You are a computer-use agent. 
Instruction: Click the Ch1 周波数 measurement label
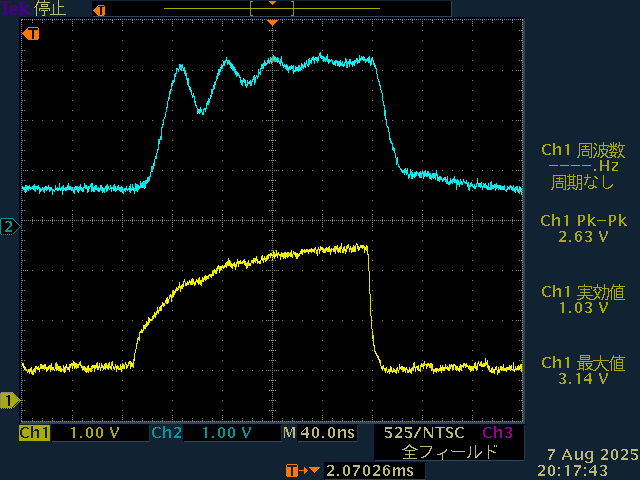pos(583,150)
